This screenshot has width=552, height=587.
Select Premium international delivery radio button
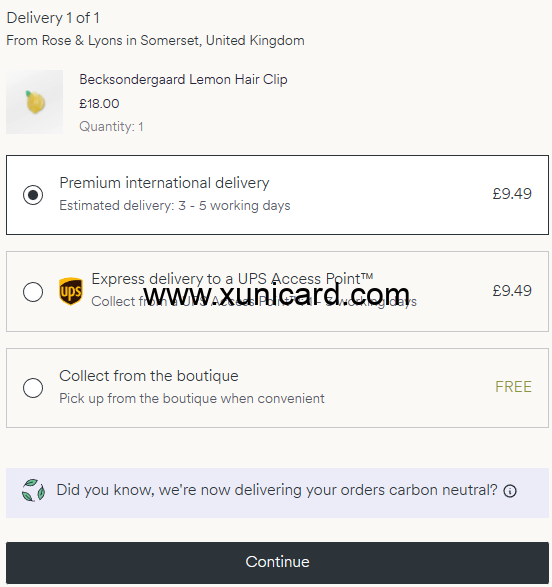pos(33,195)
